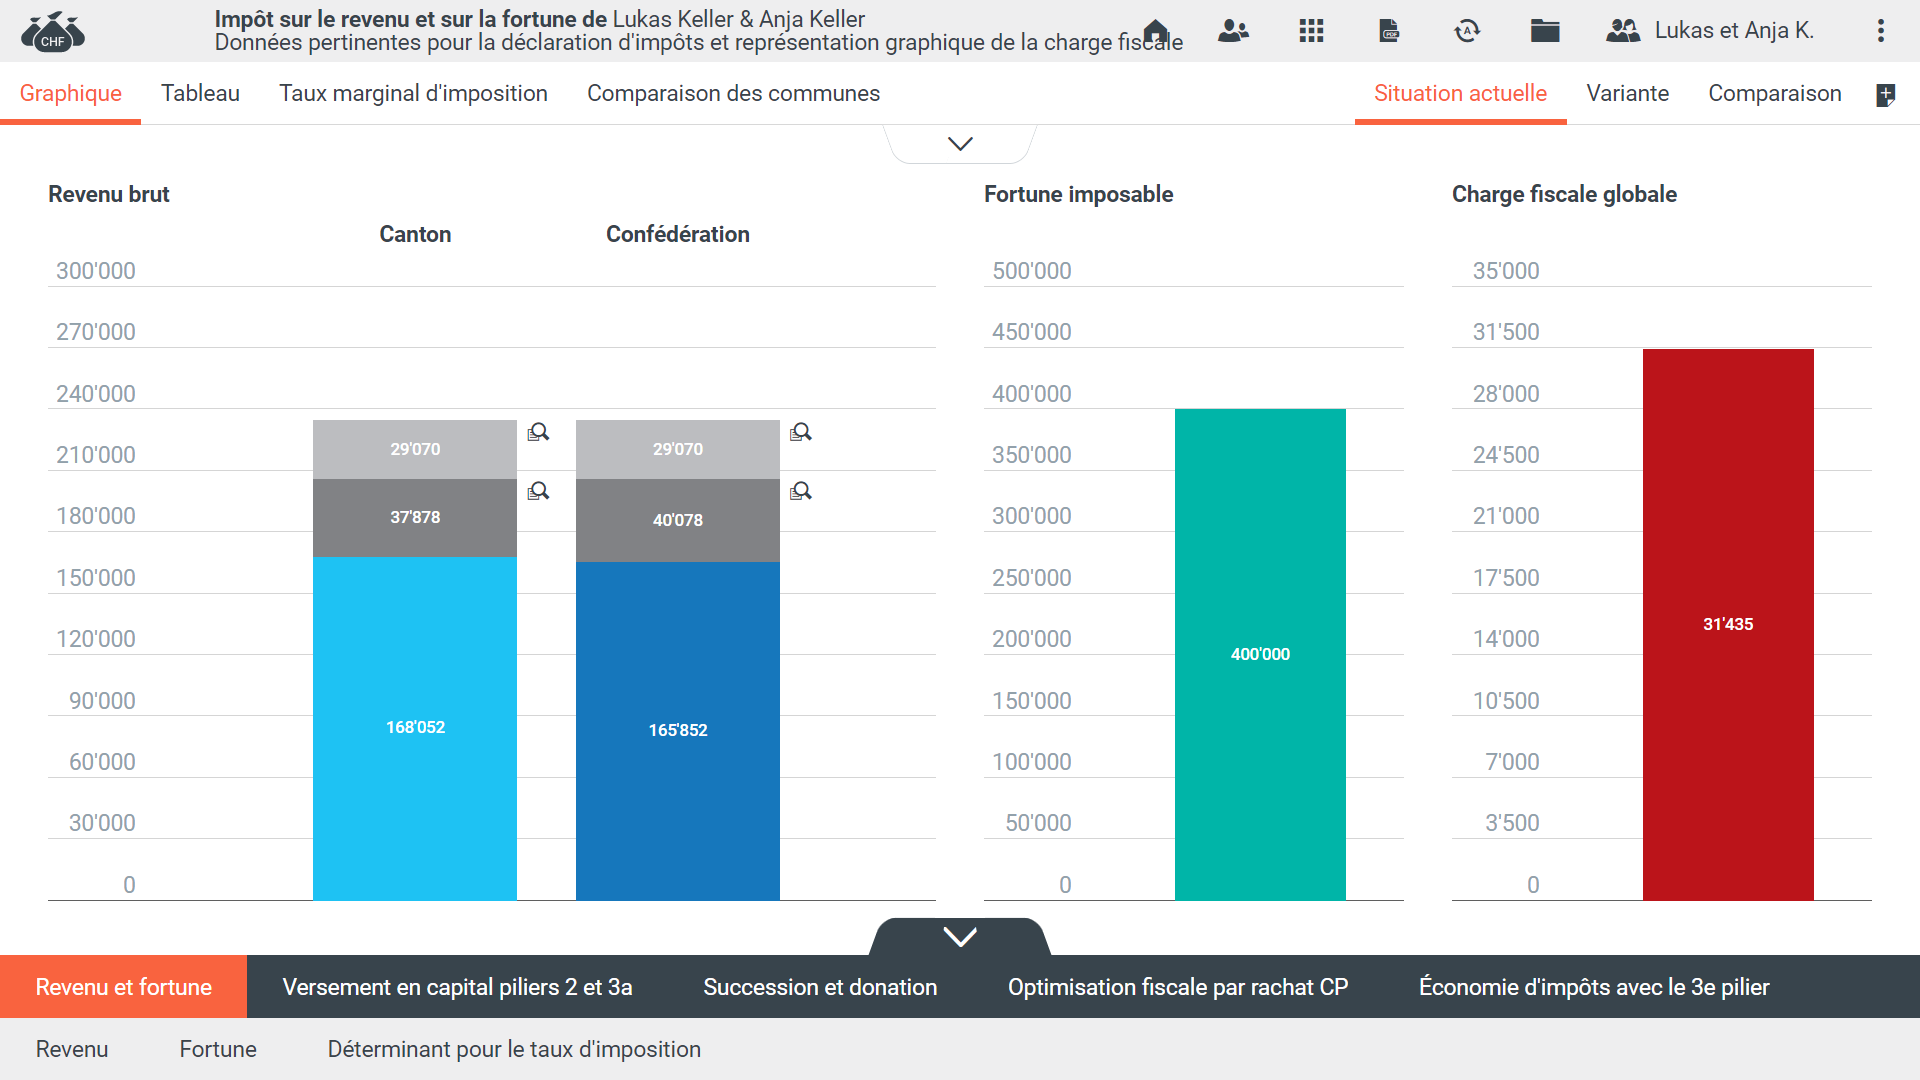Open Succession et donation section

pyautogui.click(x=820, y=987)
